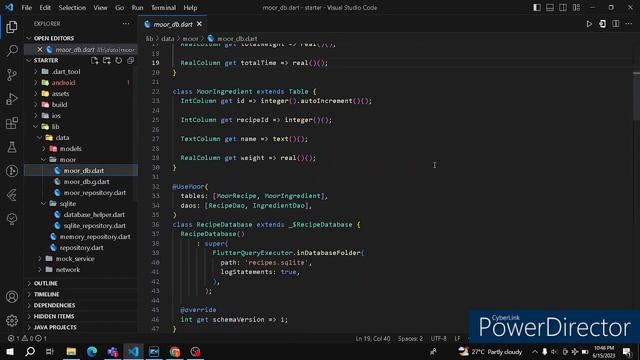This screenshot has height=360, width=640.
Task: Open the Search view in activity bar
Action: (x=12, y=51)
